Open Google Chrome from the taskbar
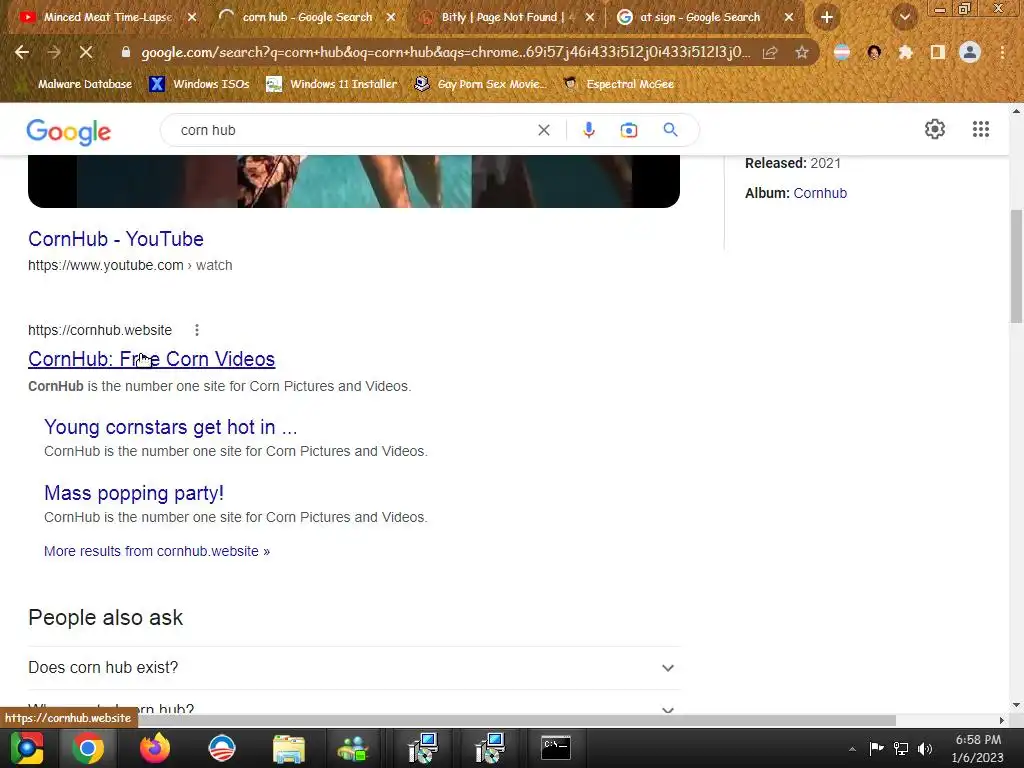 click(x=88, y=748)
